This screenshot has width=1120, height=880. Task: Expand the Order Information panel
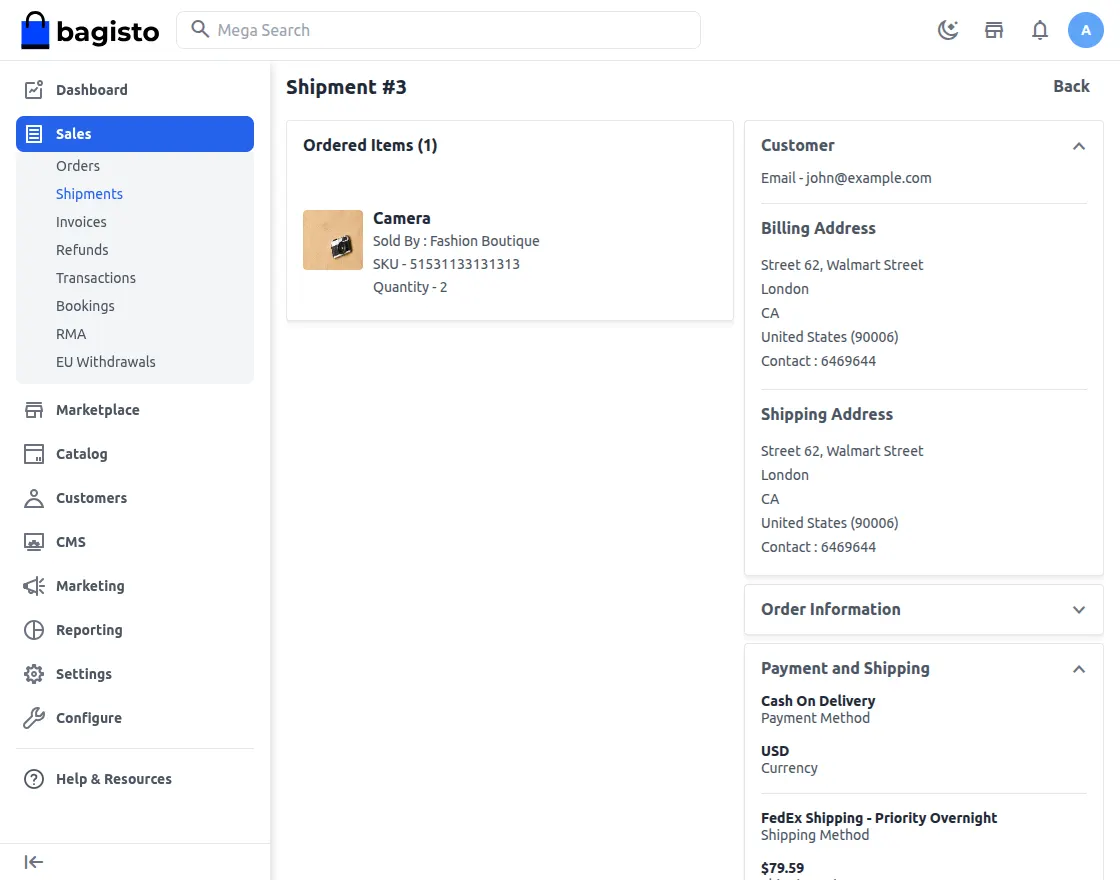click(1079, 609)
